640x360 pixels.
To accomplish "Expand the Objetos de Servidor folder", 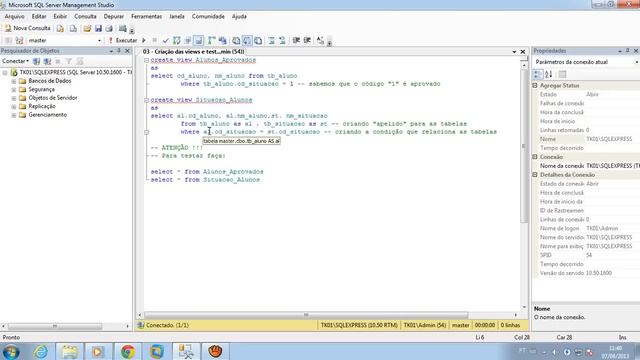I will pyautogui.click(x=13, y=98).
